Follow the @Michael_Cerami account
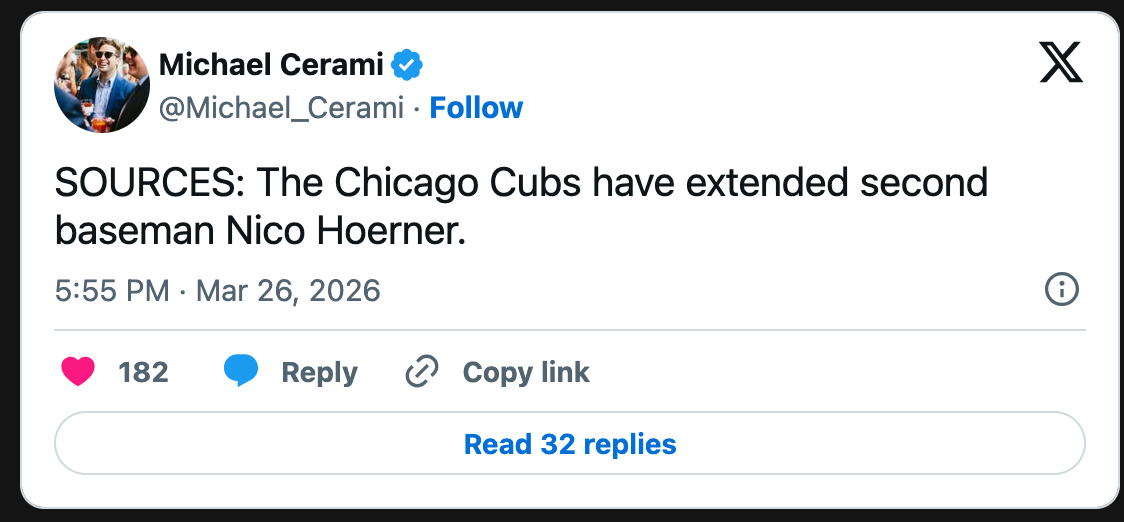Viewport: 1124px width, 522px height. point(476,108)
